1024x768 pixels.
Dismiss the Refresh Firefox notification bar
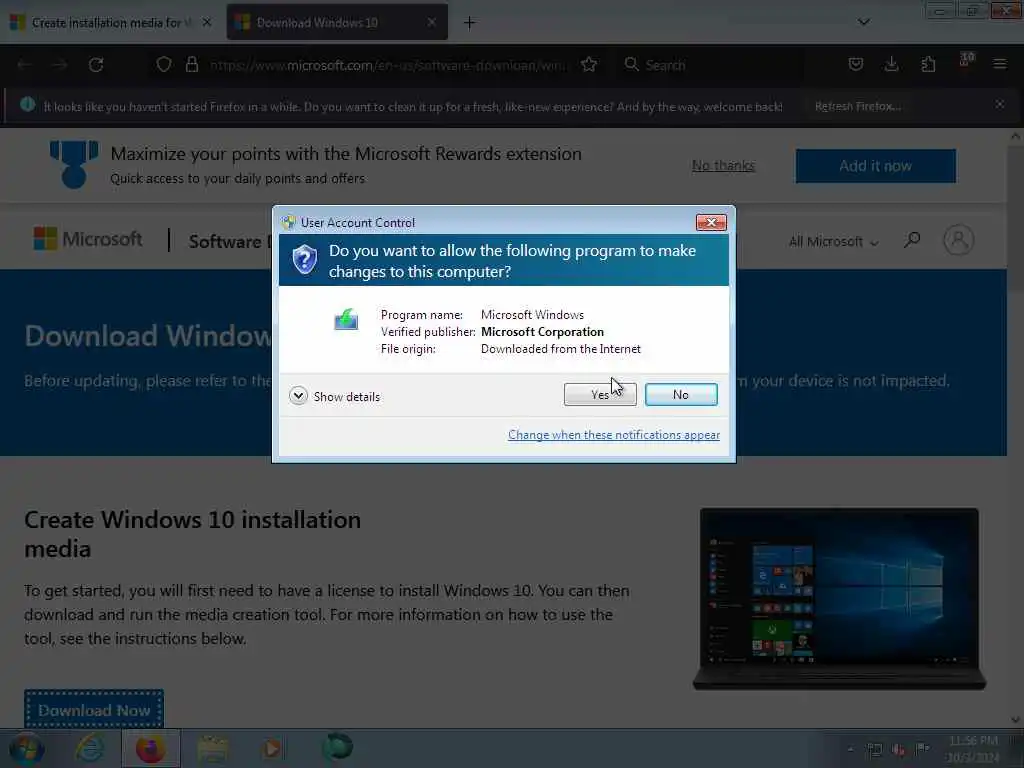pyautogui.click(x=999, y=104)
